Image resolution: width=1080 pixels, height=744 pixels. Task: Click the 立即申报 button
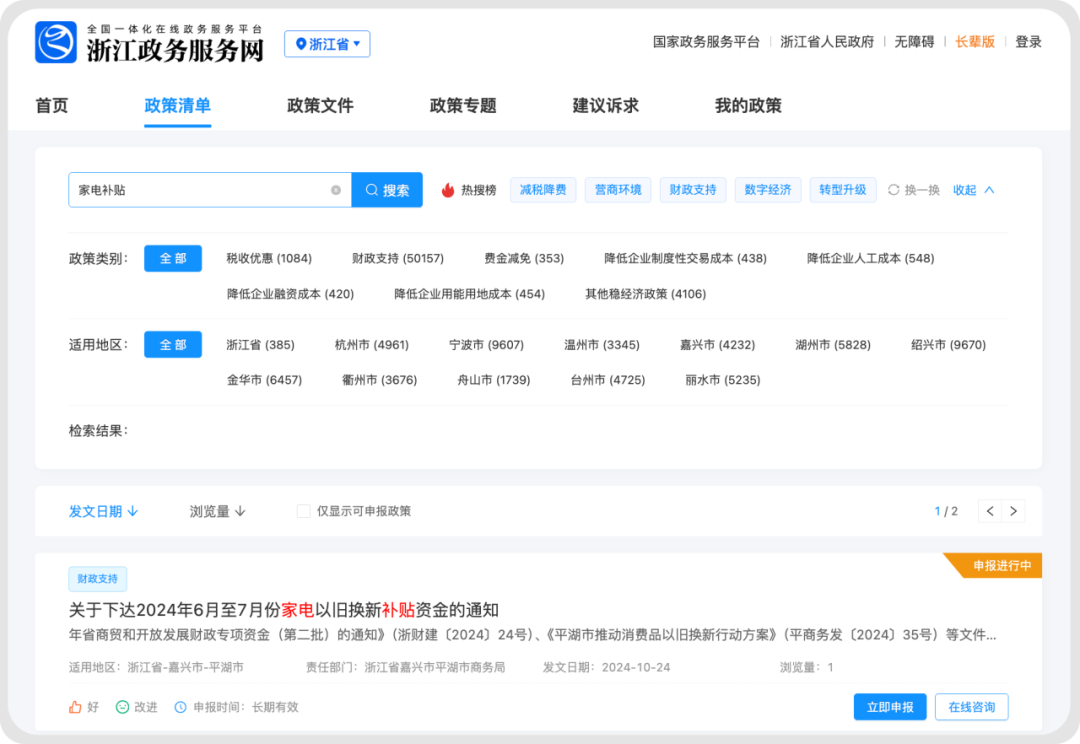(x=890, y=707)
